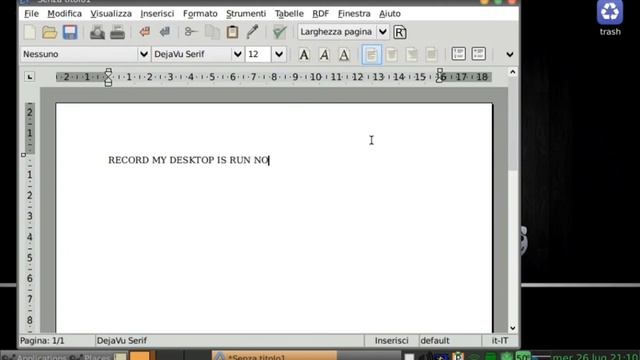Open the Formato menu
The image size is (640, 360).
pyautogui.click(x=200, y=13)
